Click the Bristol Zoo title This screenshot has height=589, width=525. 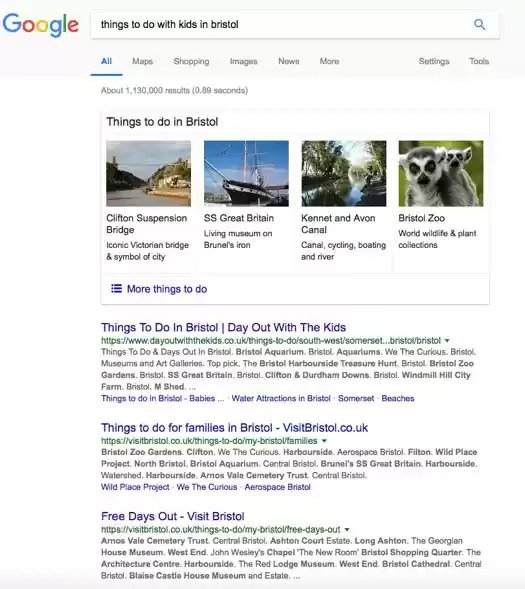click(421, 218)
